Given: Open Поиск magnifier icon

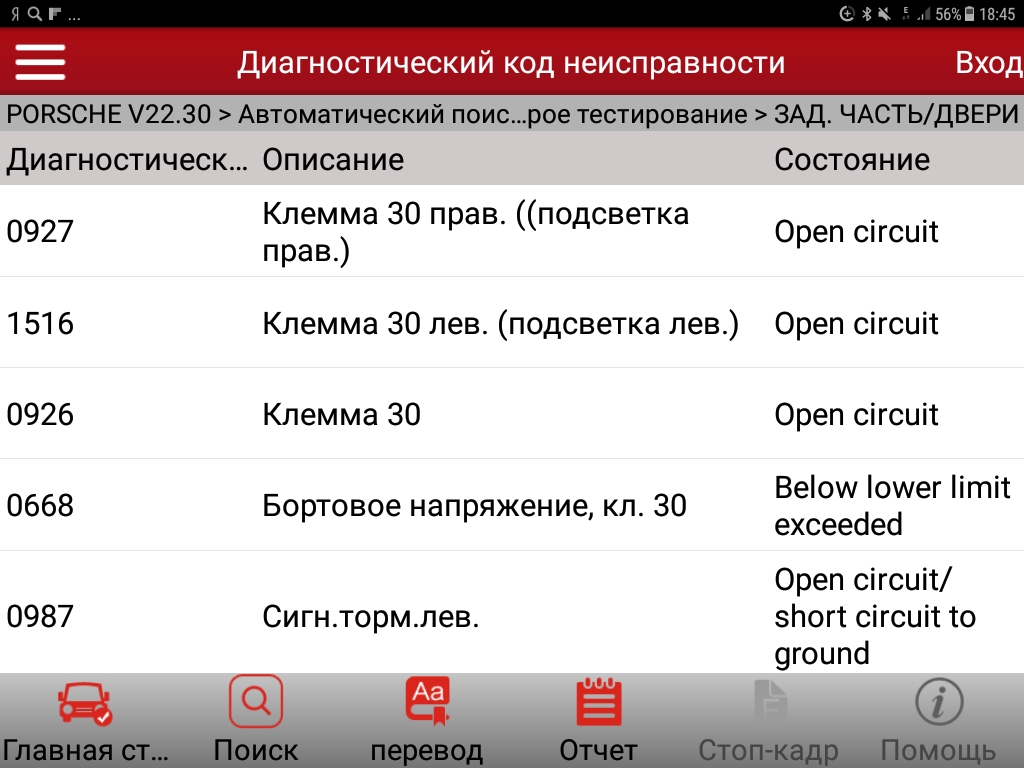Looking at the screenshot, I should point(256,703).
